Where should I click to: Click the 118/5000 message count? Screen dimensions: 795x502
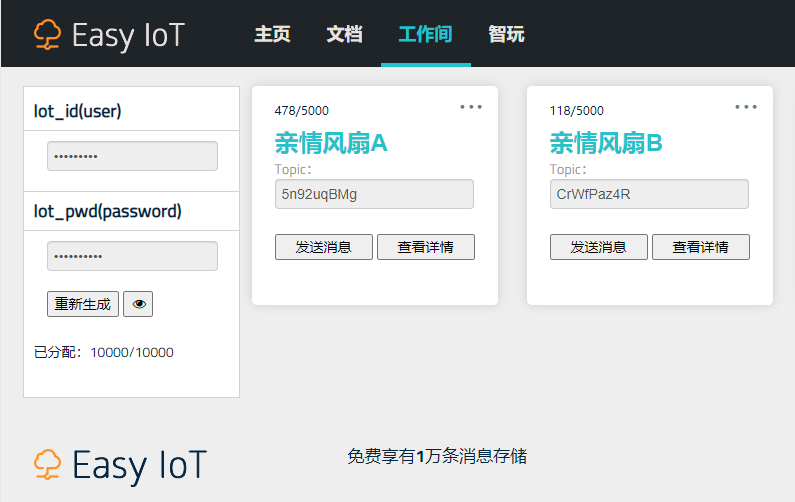pyautogui.click(x=577, y=111)
